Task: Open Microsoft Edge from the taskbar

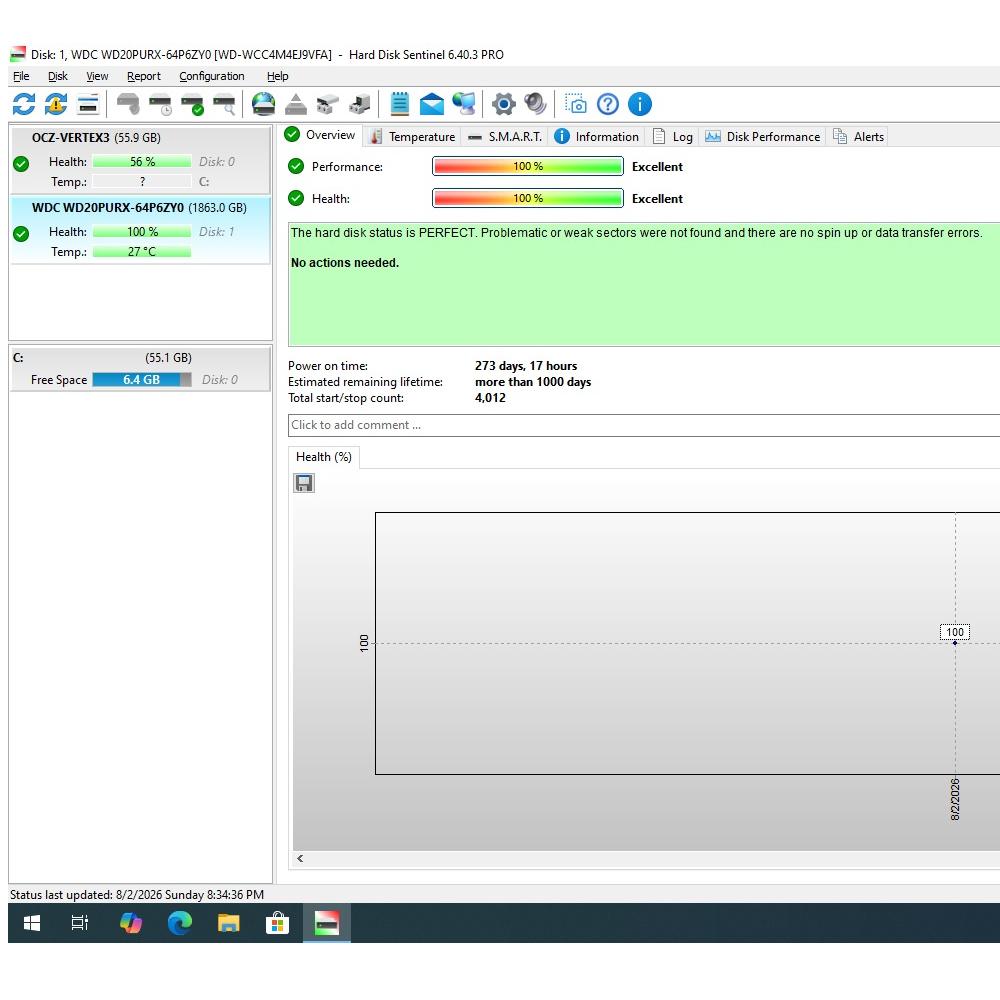Action: click(180, 923)
